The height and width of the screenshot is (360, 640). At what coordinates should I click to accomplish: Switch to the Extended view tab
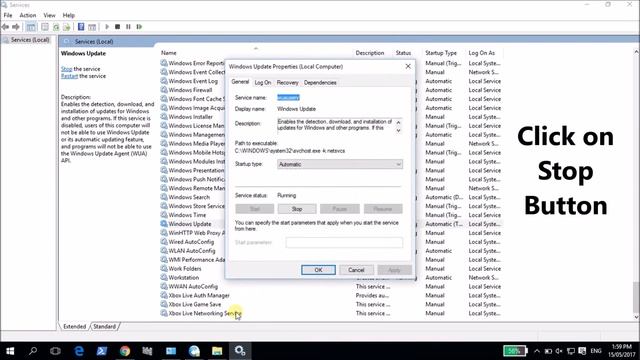click(x=75, y=327)
